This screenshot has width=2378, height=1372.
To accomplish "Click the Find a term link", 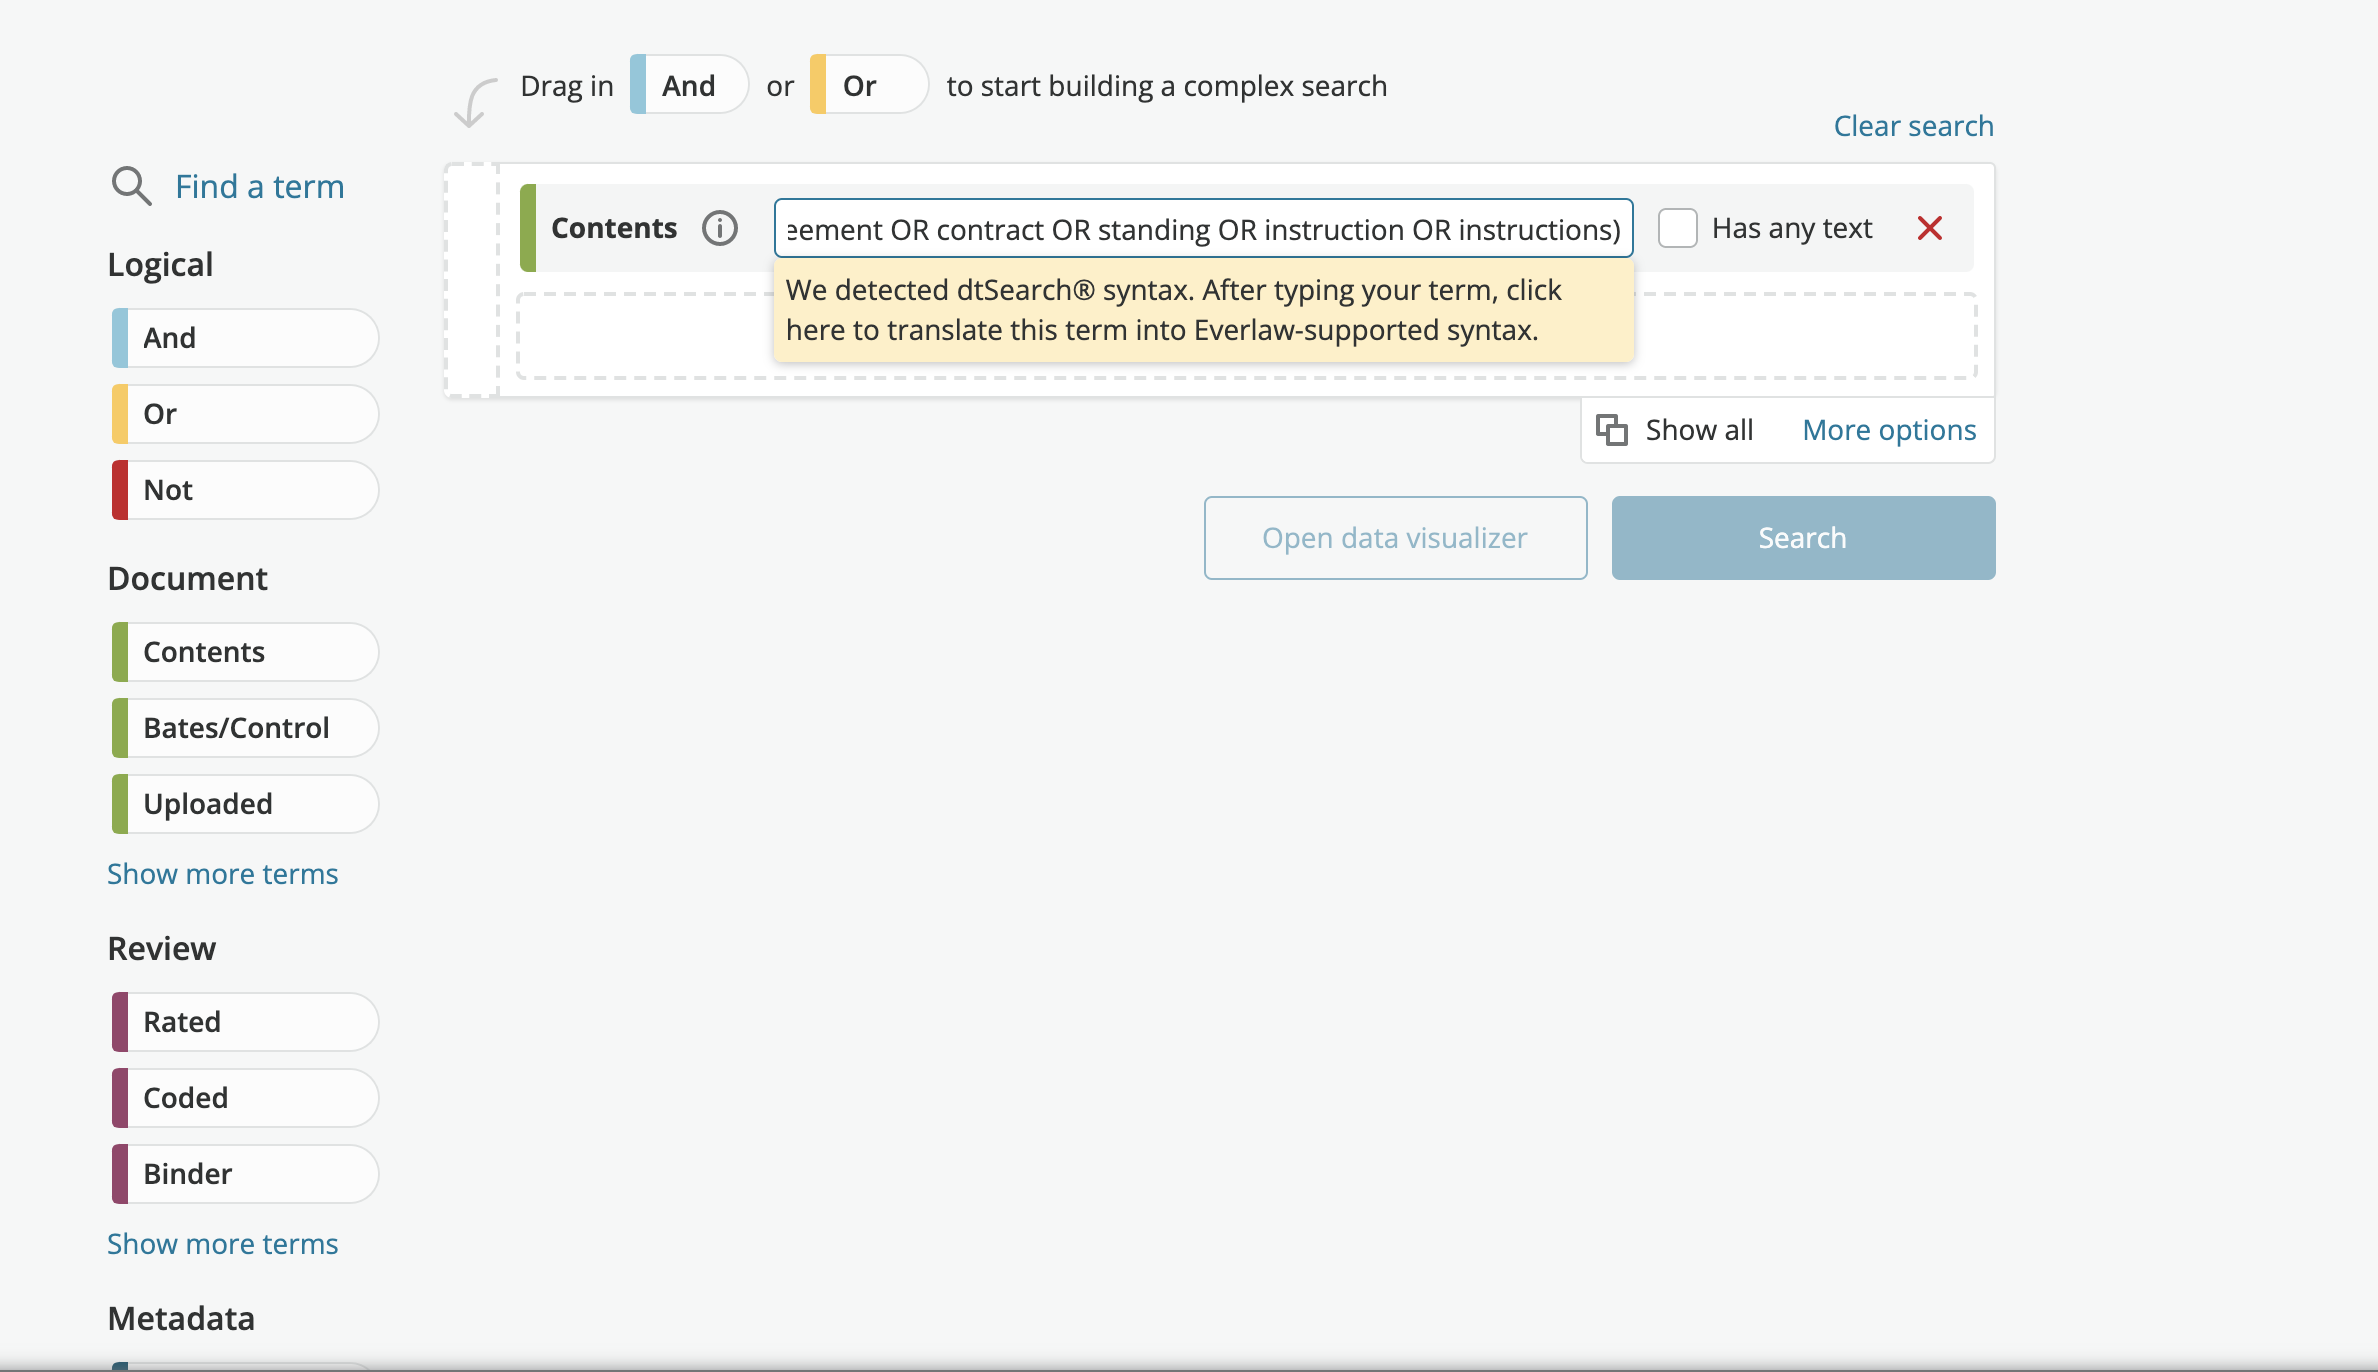I will (260, 186).
